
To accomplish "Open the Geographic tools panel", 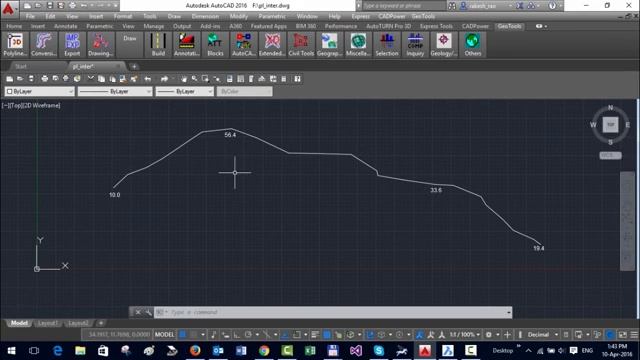I will point(329,45).
